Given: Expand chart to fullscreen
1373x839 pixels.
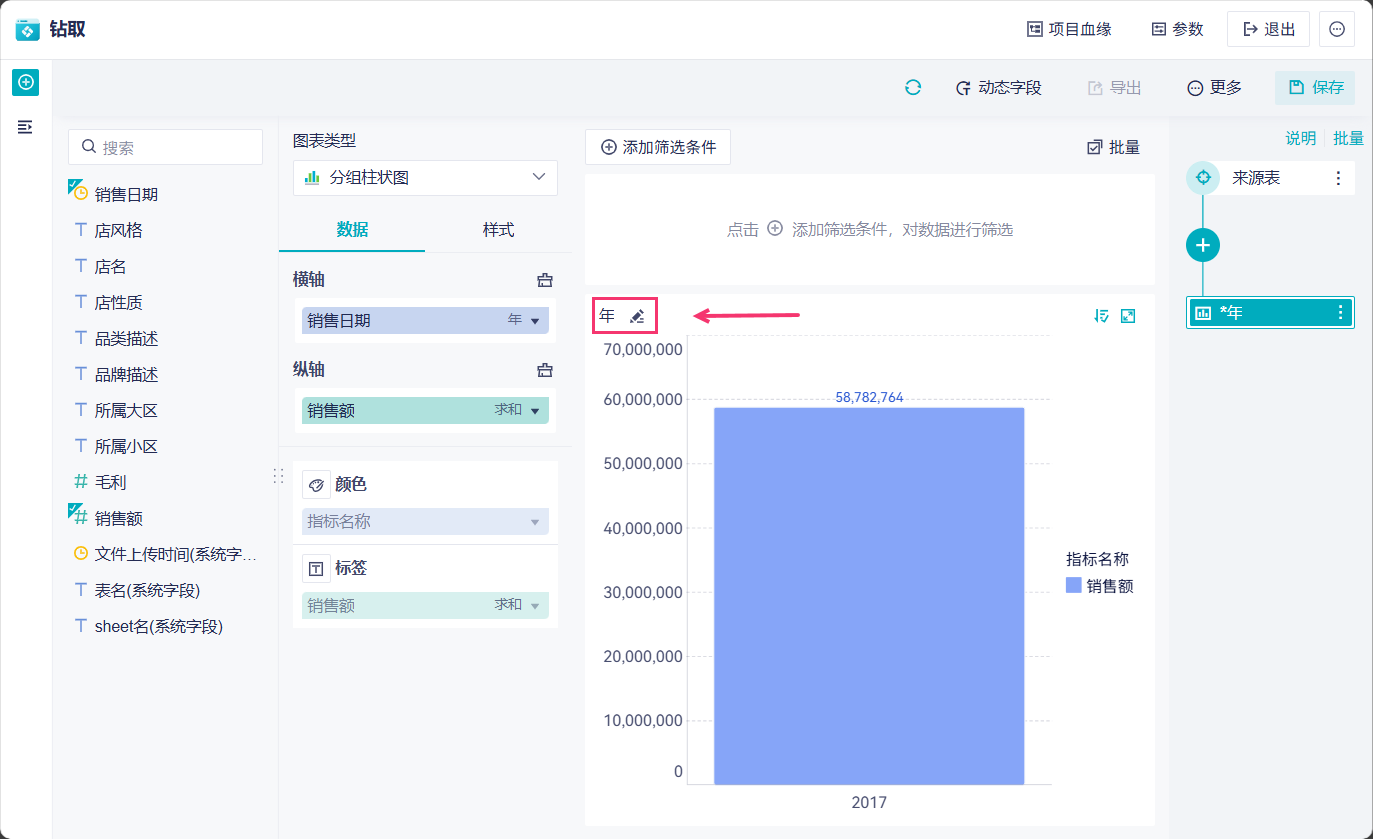Looking at the screenshot, I should pyautogui.click(x=1128, y=316).
